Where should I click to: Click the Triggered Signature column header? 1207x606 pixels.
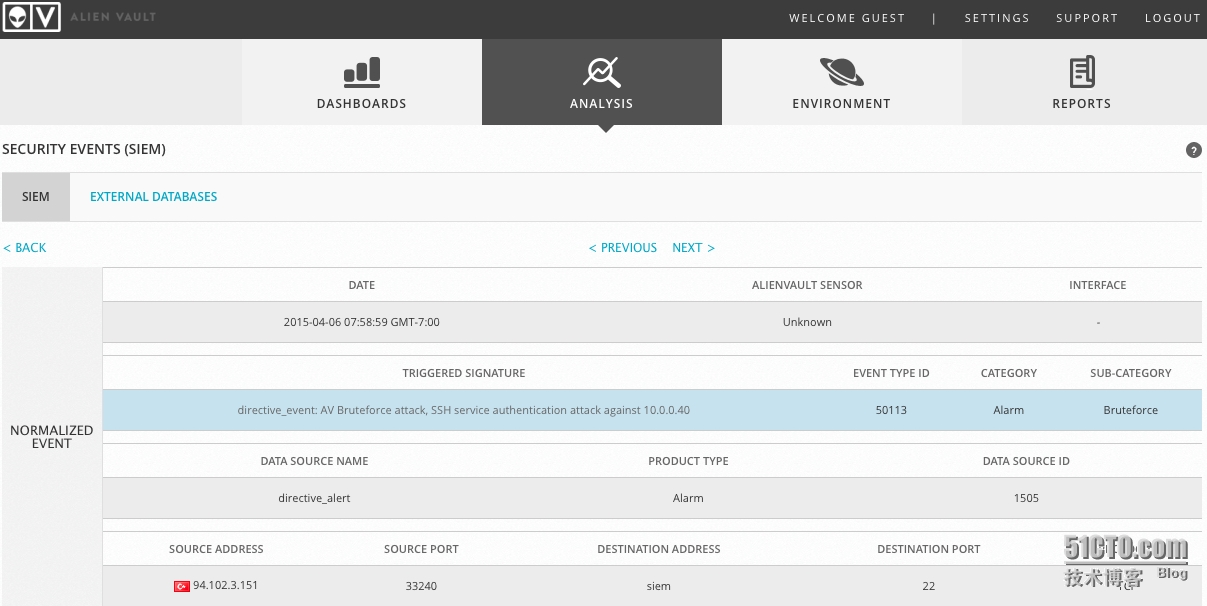tap(463, 373)
